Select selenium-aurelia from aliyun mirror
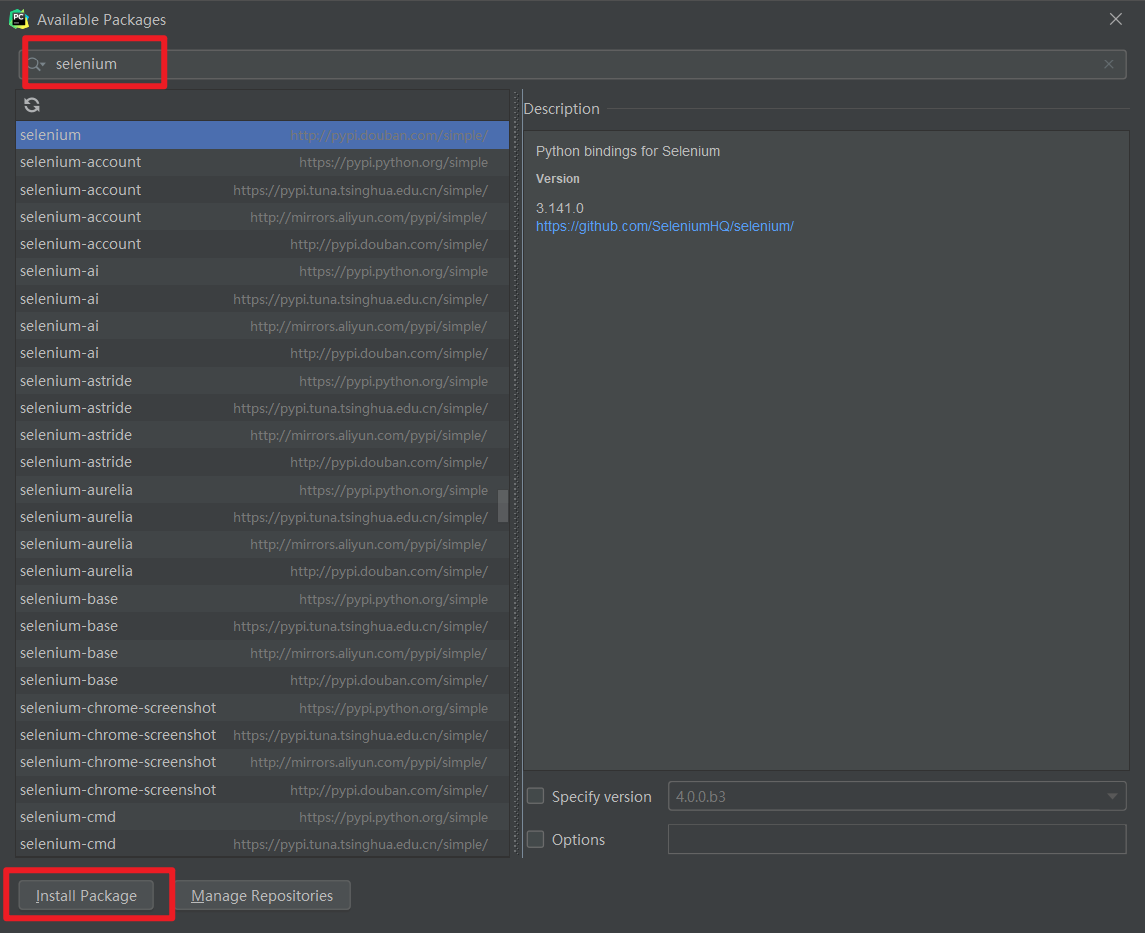 coord(262,544)
